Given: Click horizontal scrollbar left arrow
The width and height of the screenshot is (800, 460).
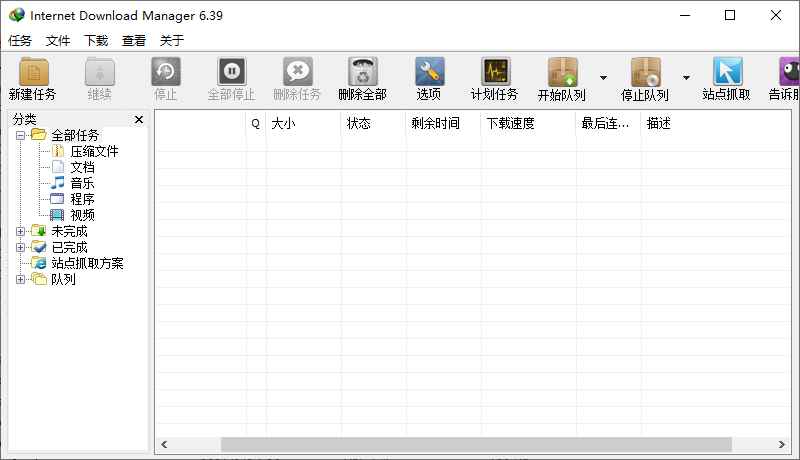Looking at the screenshot, I should 164,445.
